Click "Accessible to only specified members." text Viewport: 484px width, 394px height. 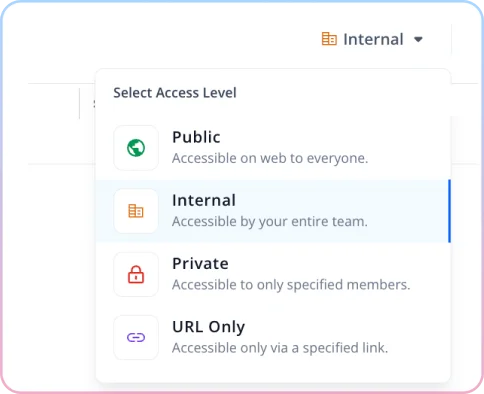coord(291,285)
